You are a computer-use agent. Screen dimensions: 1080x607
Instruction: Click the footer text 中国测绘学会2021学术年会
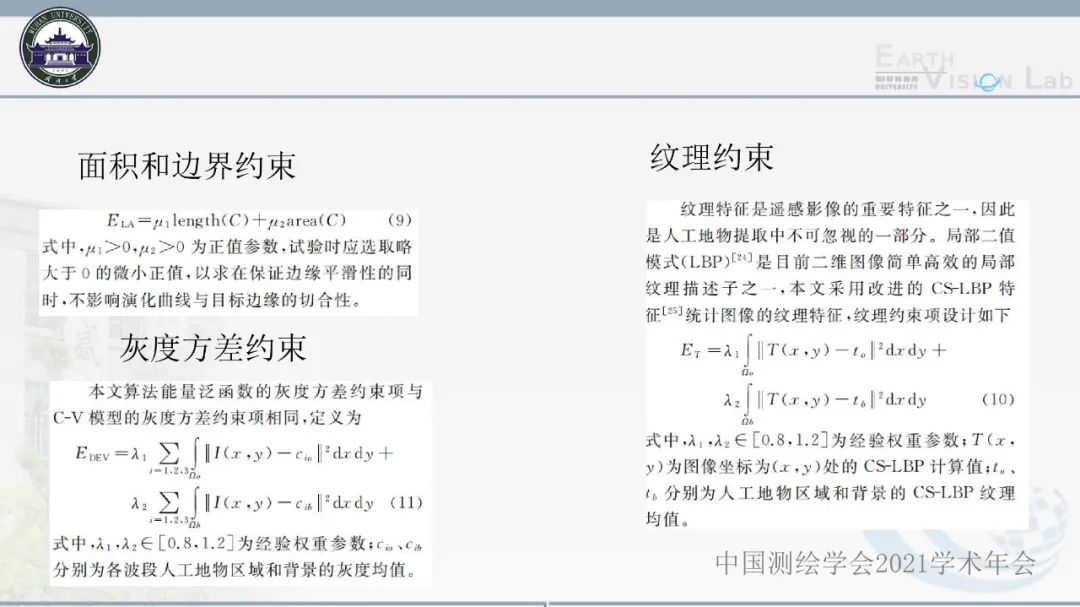tap(874, 564)
